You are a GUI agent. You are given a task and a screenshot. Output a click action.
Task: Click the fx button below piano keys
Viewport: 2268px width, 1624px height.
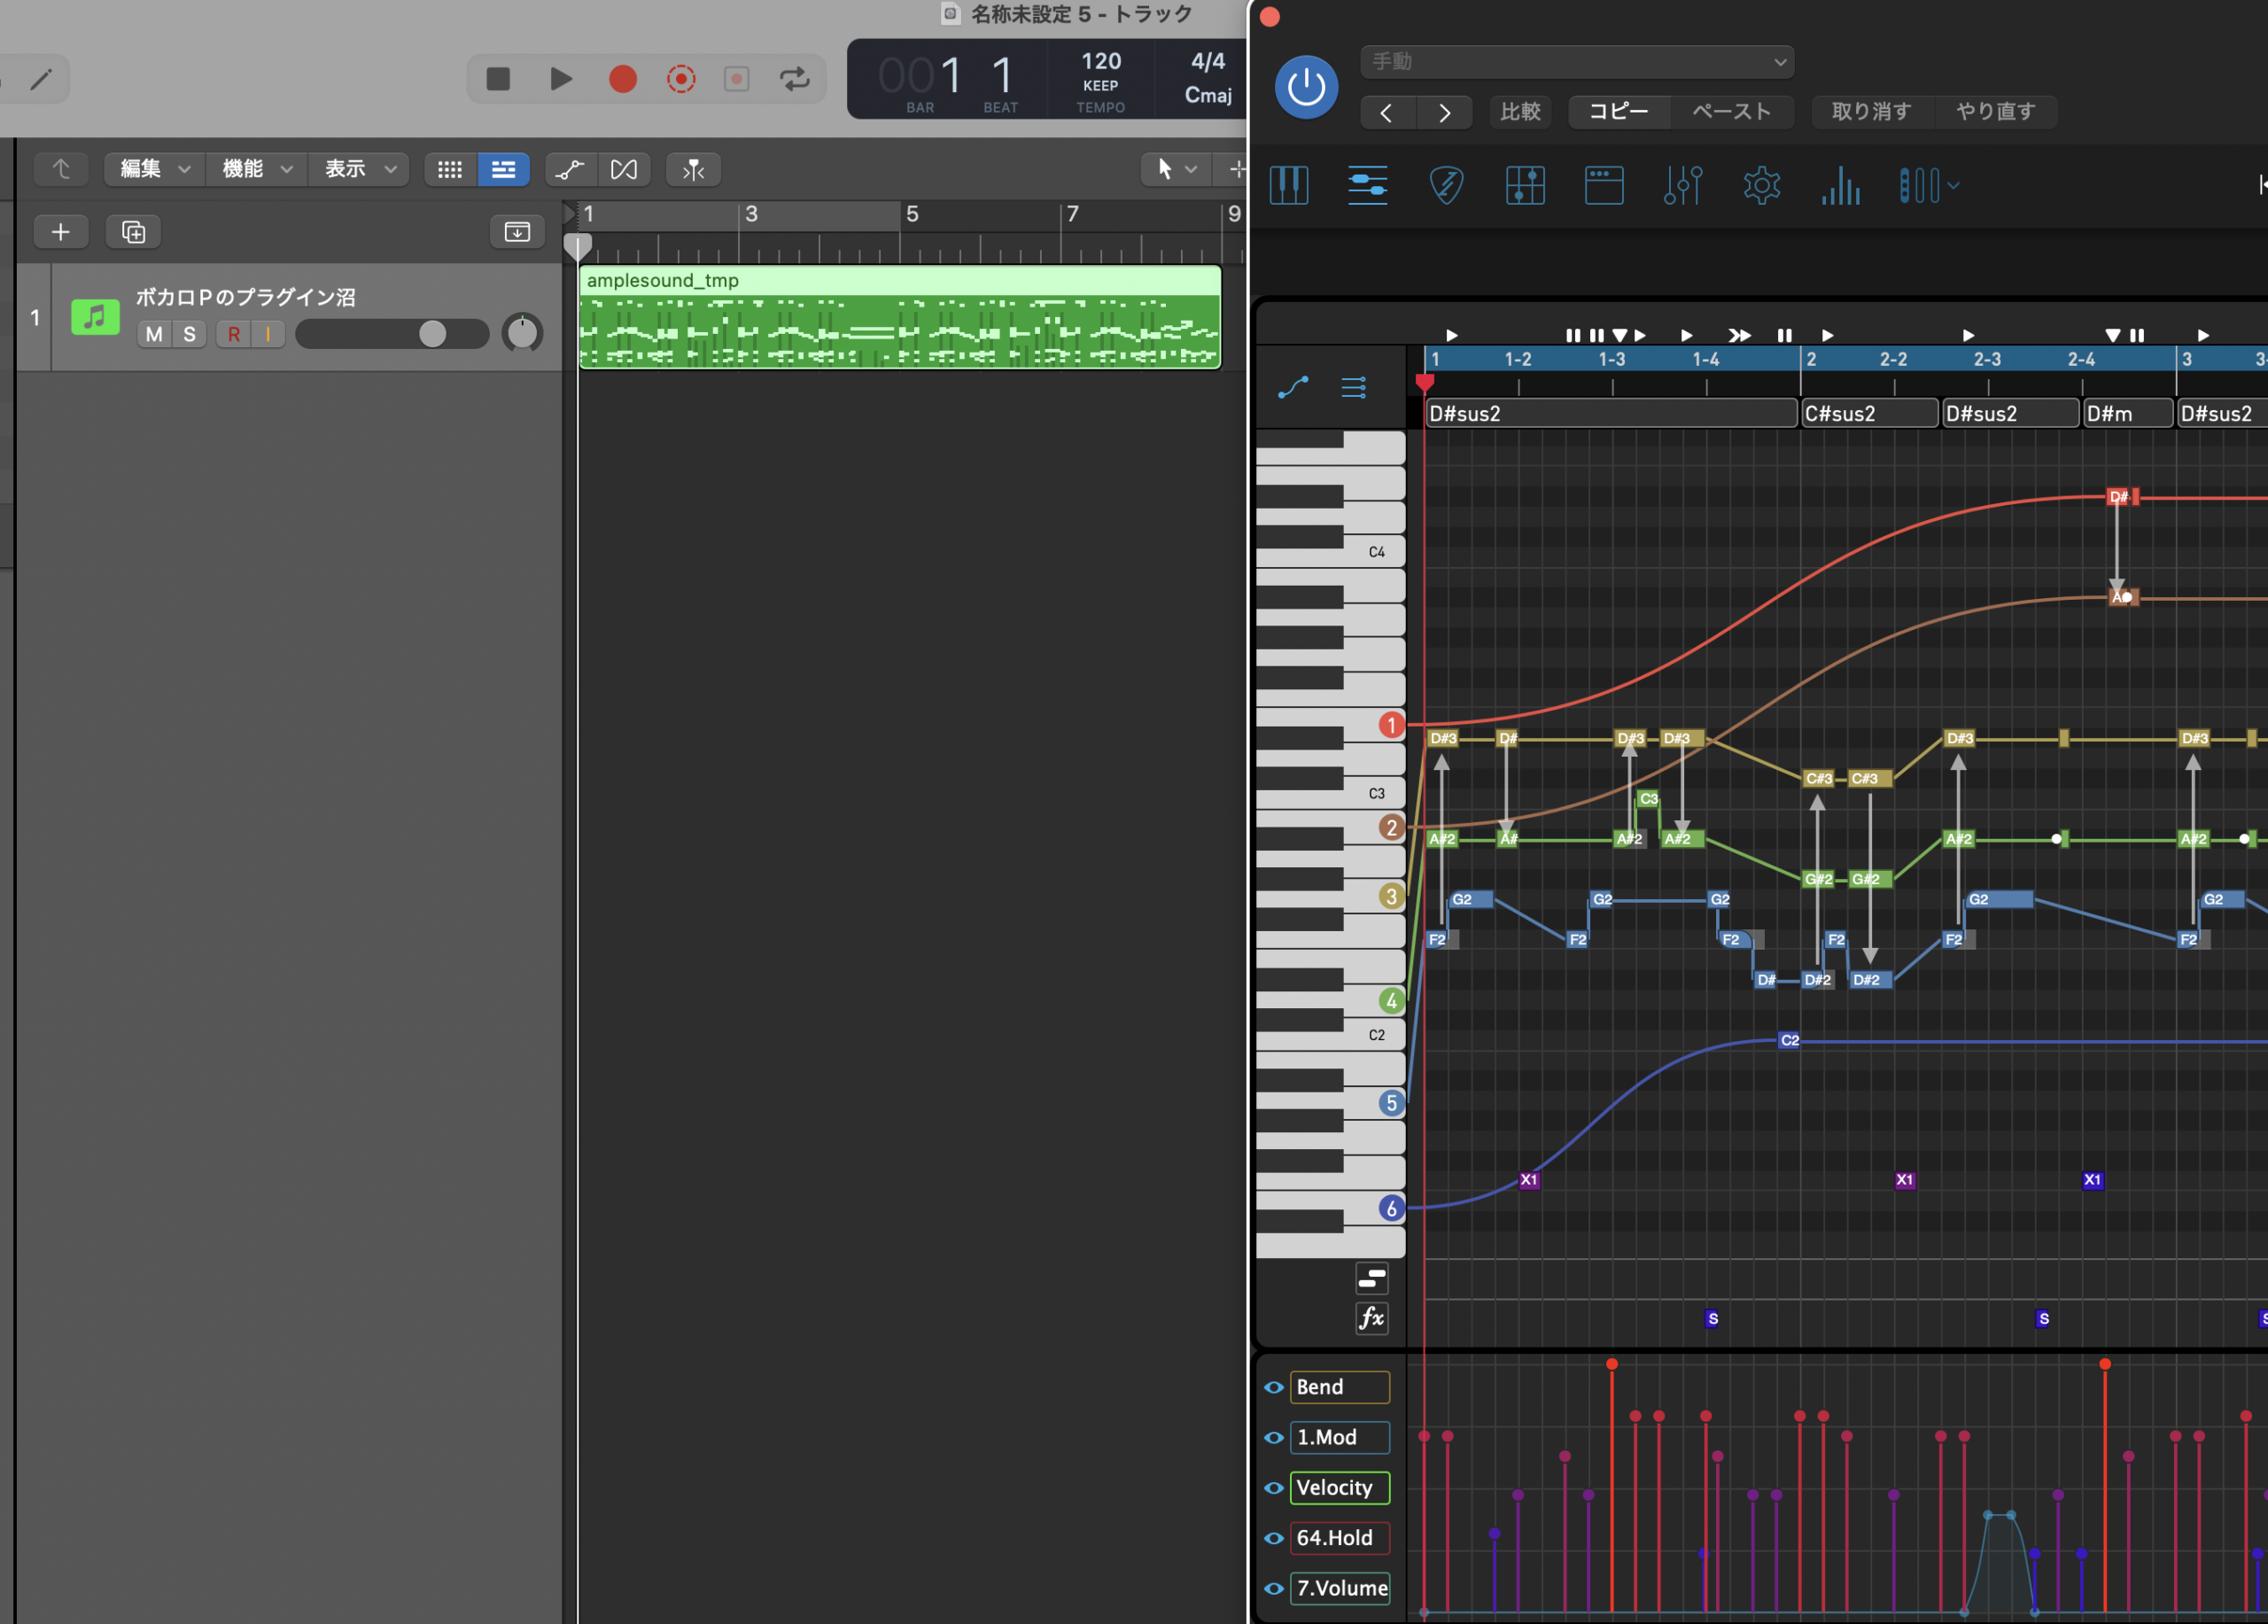click(1372, 1318)
